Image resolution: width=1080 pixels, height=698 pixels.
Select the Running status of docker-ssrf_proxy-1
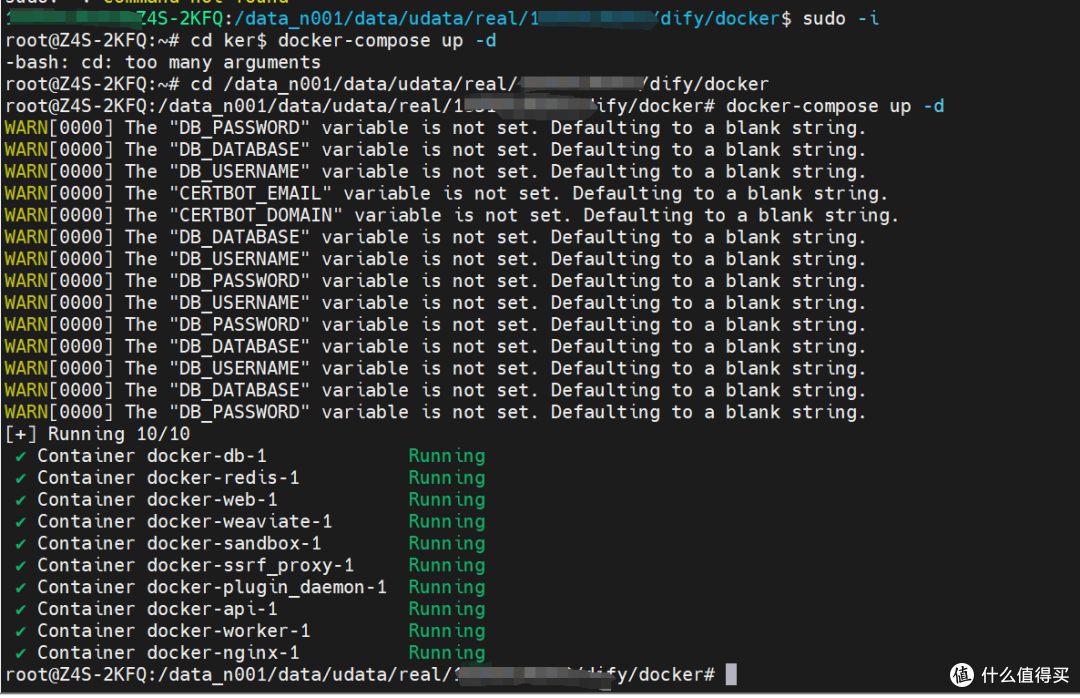pyautogui.click(x=446, y=565)
